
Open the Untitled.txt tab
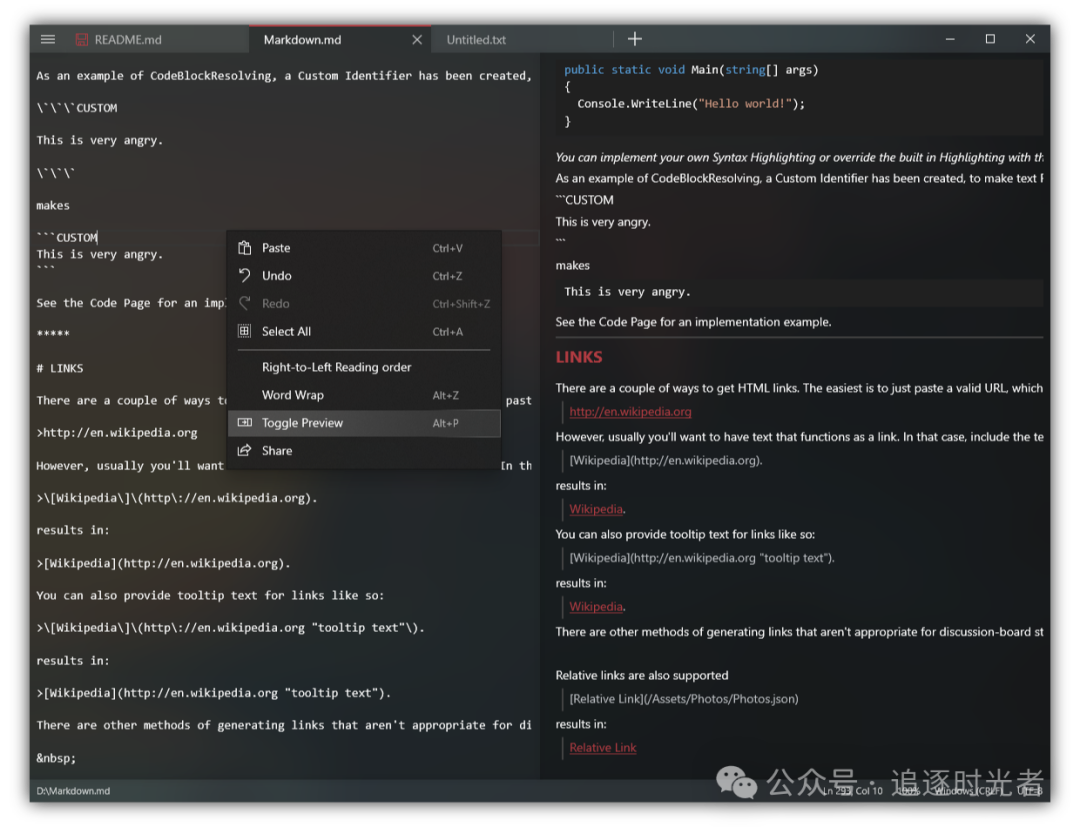coord(476,40)
